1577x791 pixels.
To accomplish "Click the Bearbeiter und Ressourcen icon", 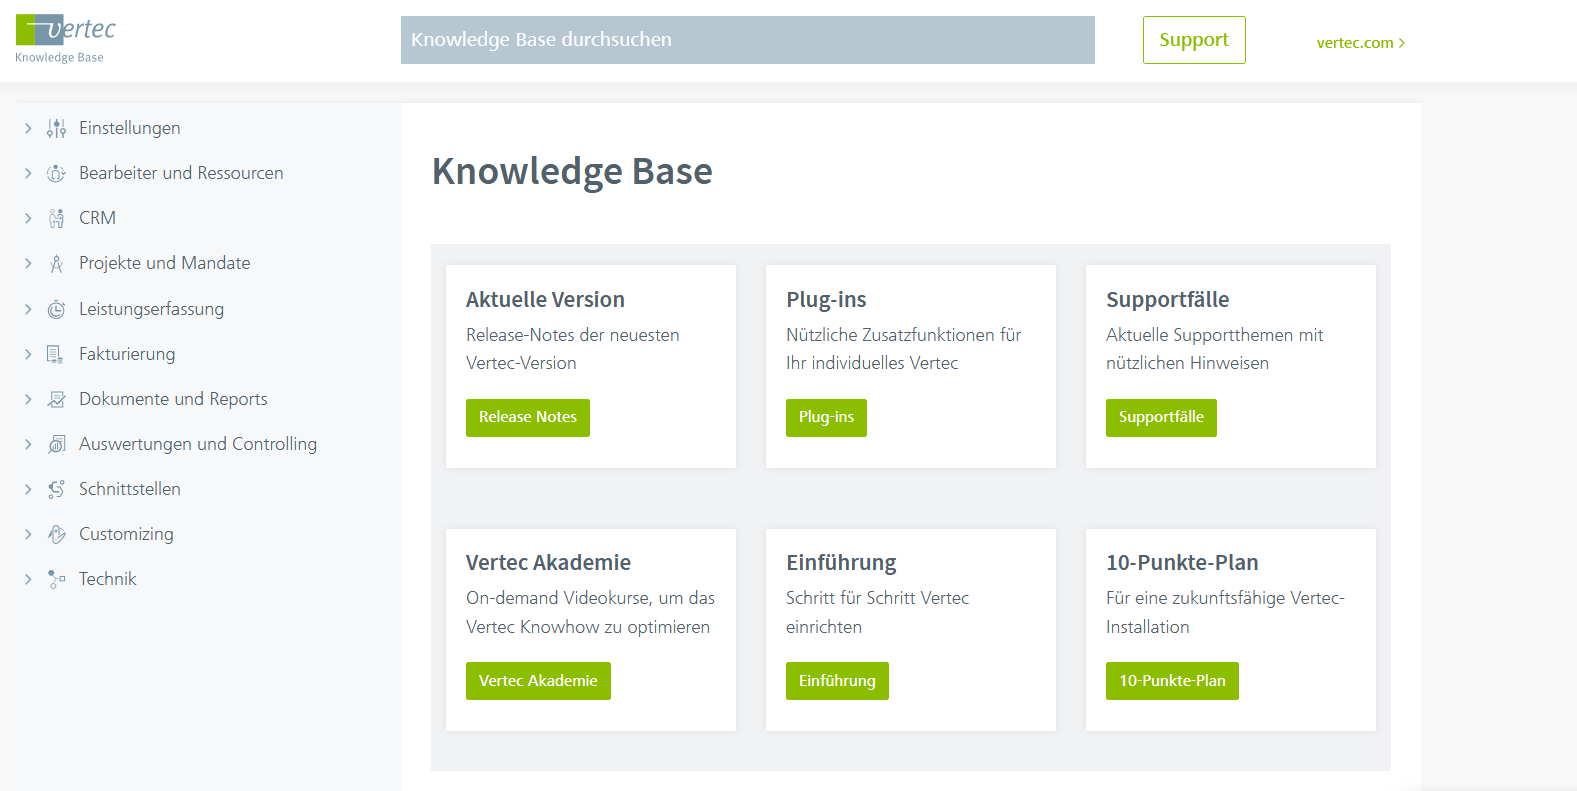I will pyautogui.click(x=57, y=173).
